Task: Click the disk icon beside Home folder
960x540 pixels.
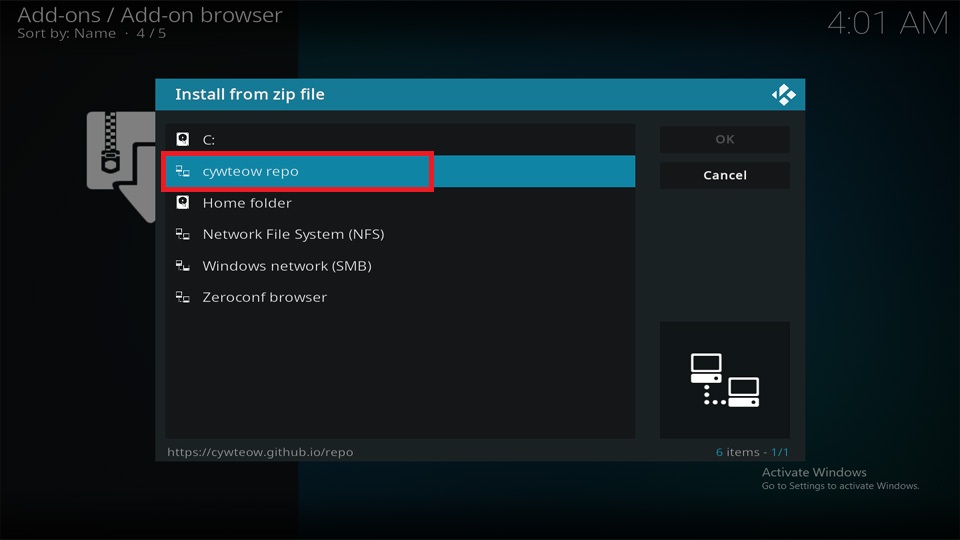Action: click(x=182, y=203)
